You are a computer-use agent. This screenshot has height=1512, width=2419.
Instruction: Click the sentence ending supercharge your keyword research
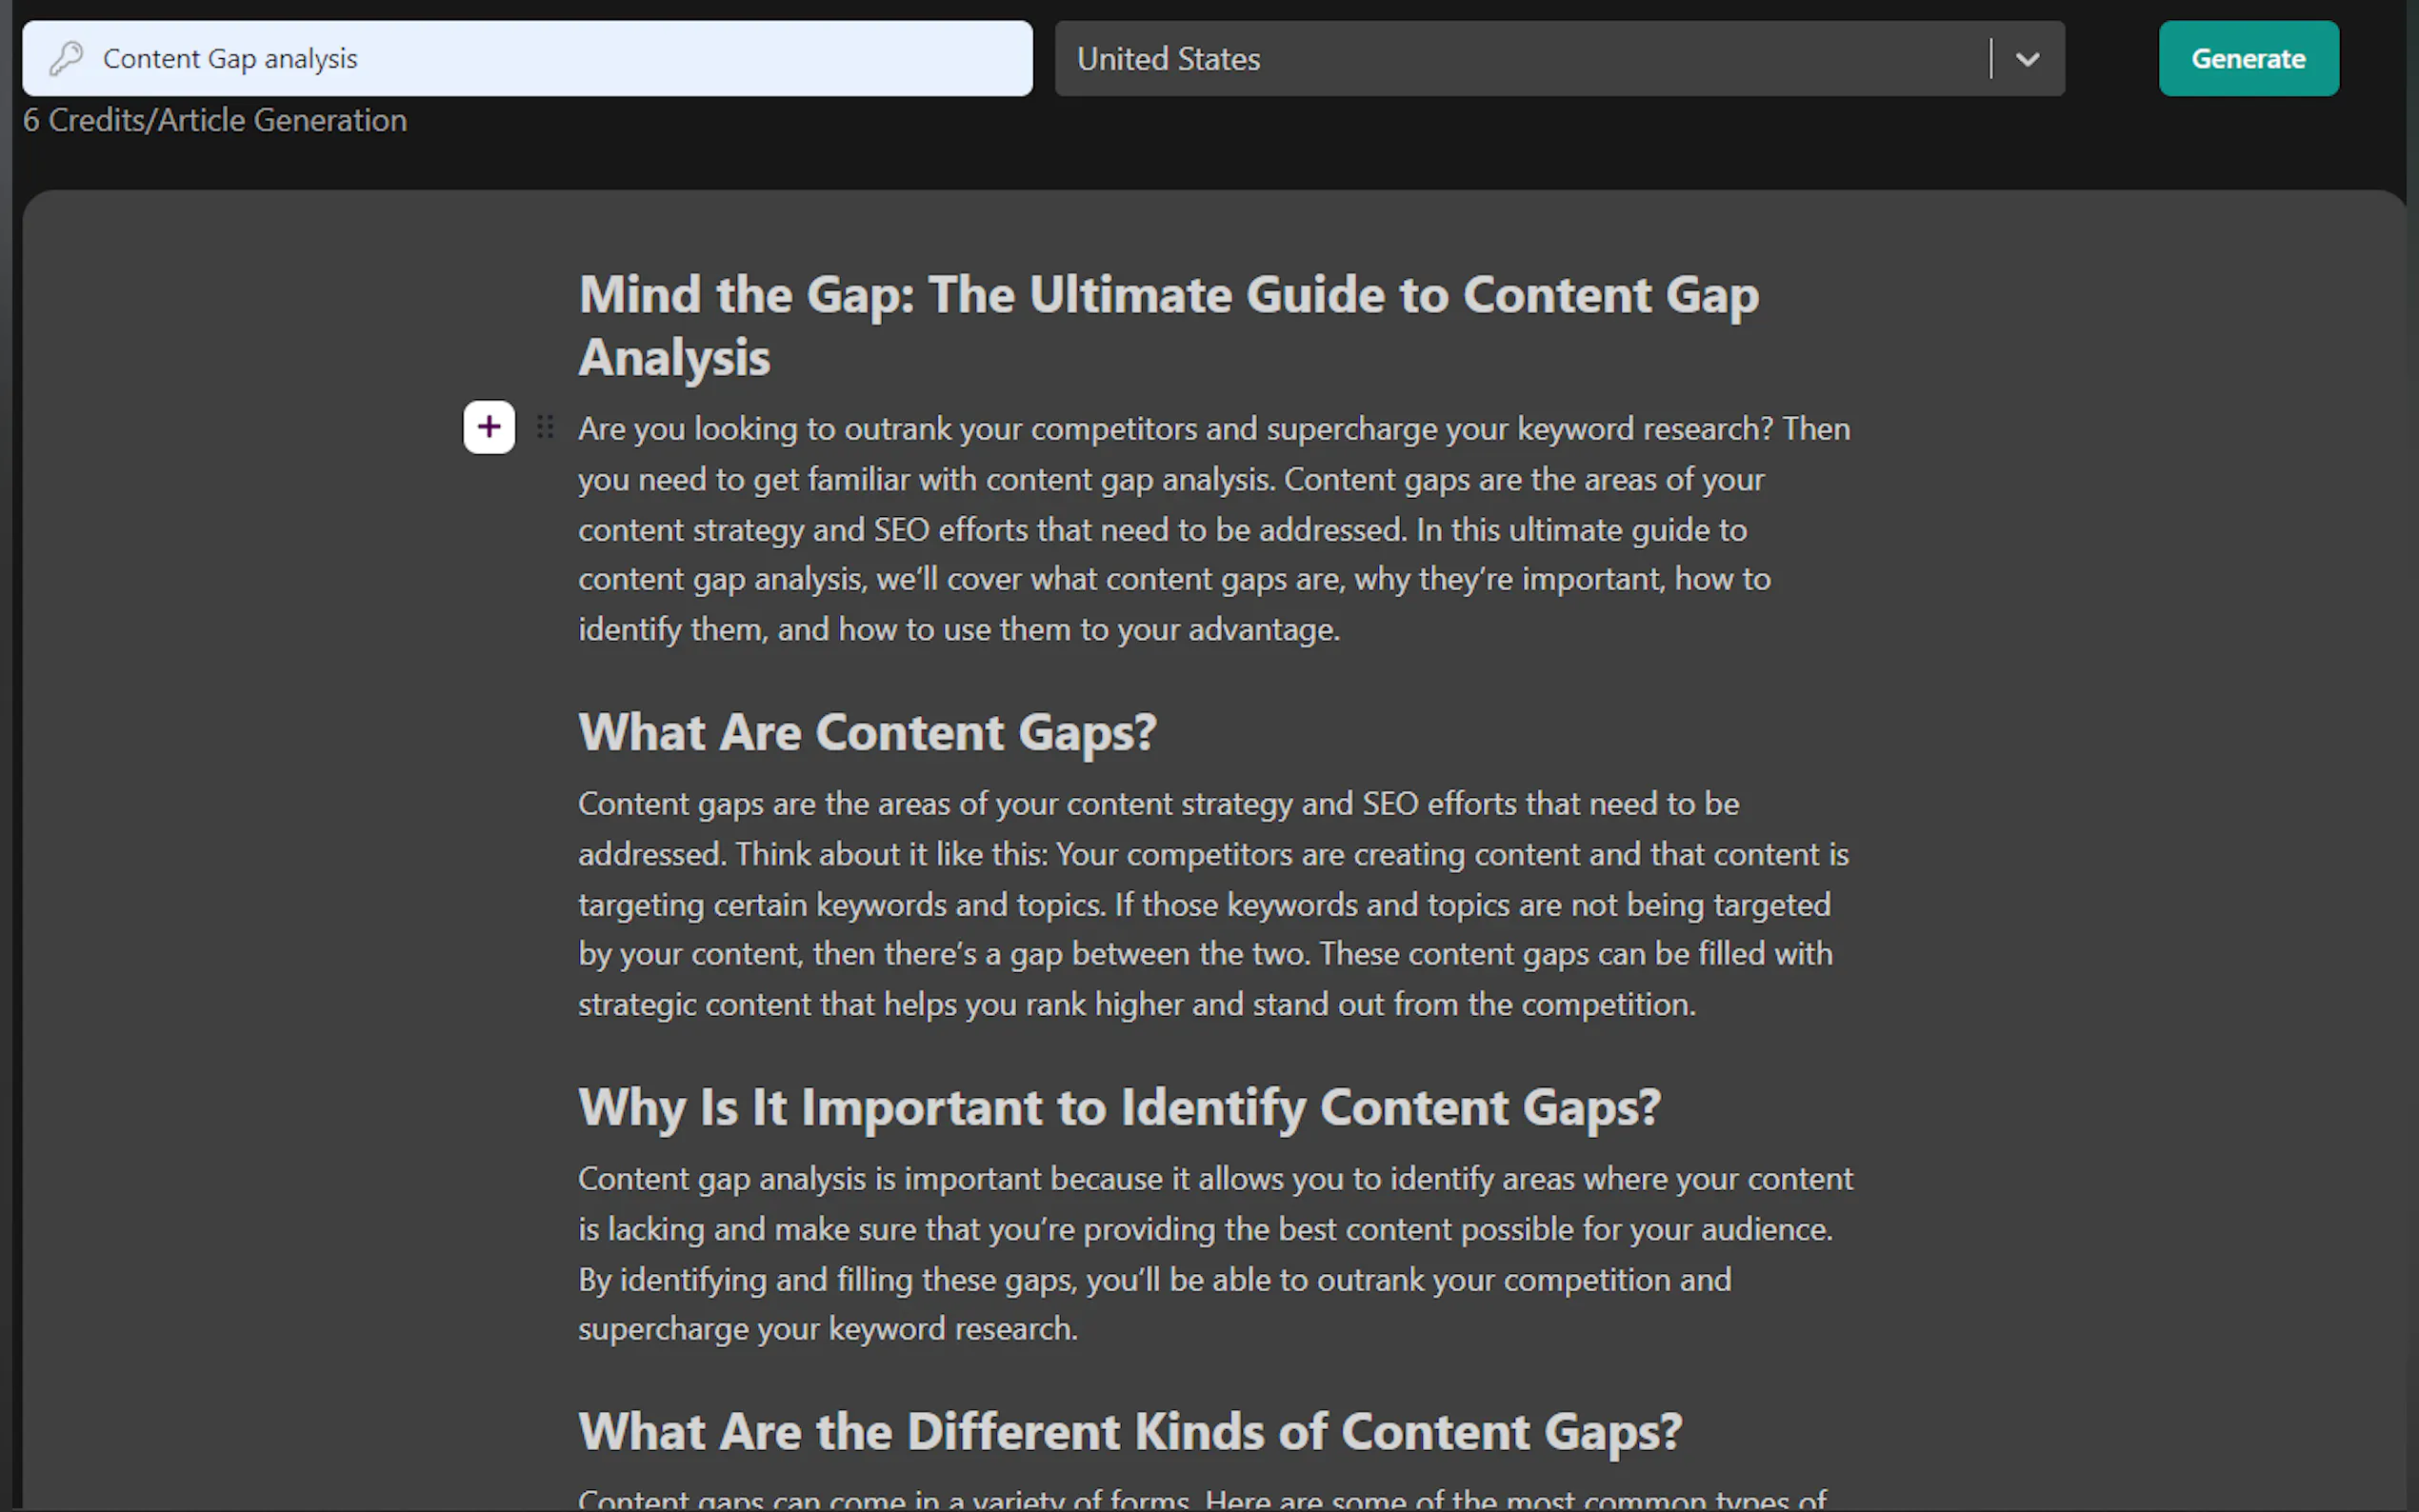click(x=827, y=1329)
